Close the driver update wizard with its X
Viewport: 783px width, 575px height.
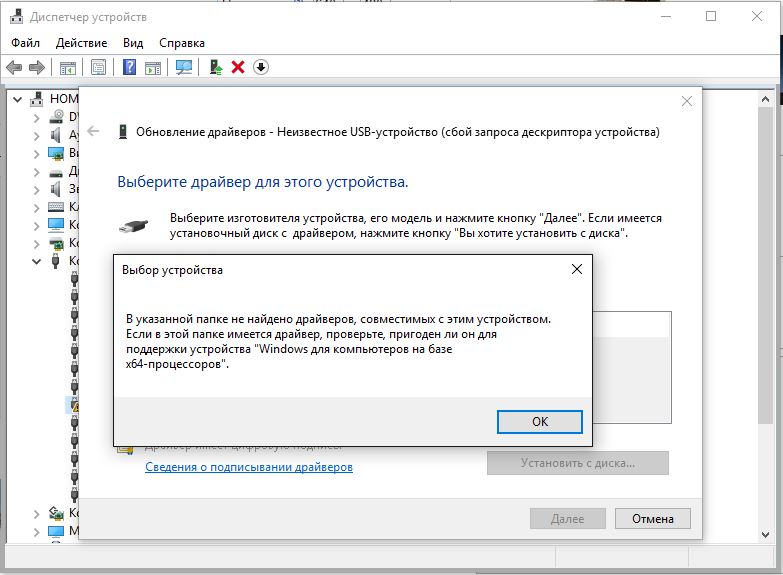687,101
